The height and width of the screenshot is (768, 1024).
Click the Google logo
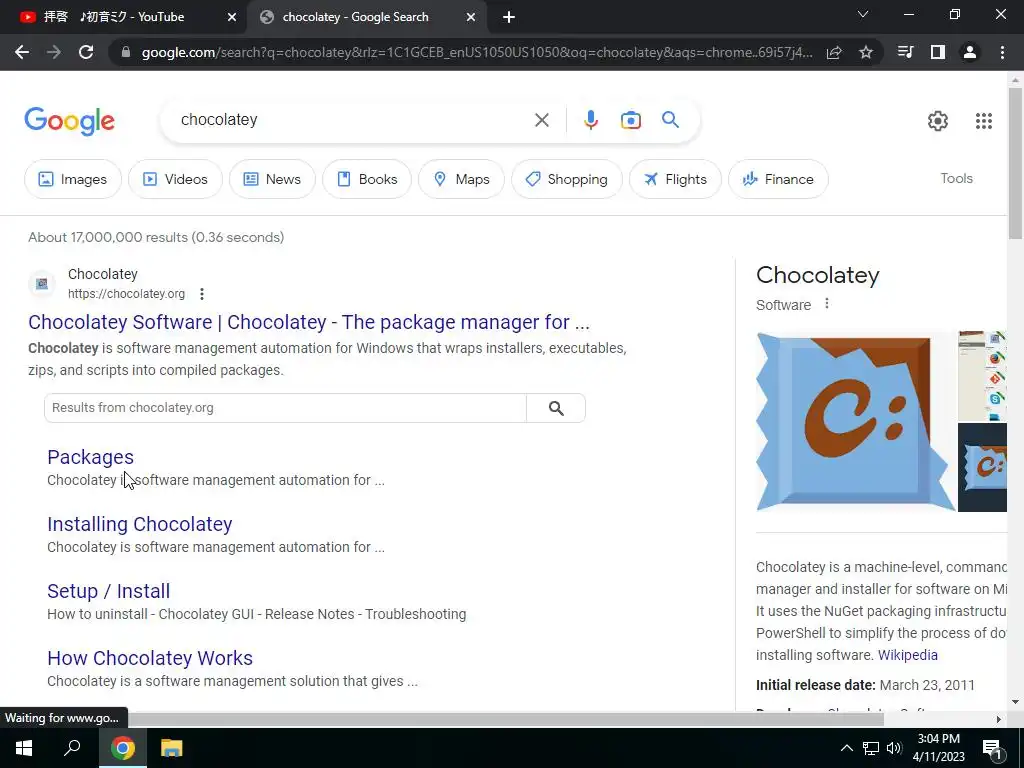69,121
